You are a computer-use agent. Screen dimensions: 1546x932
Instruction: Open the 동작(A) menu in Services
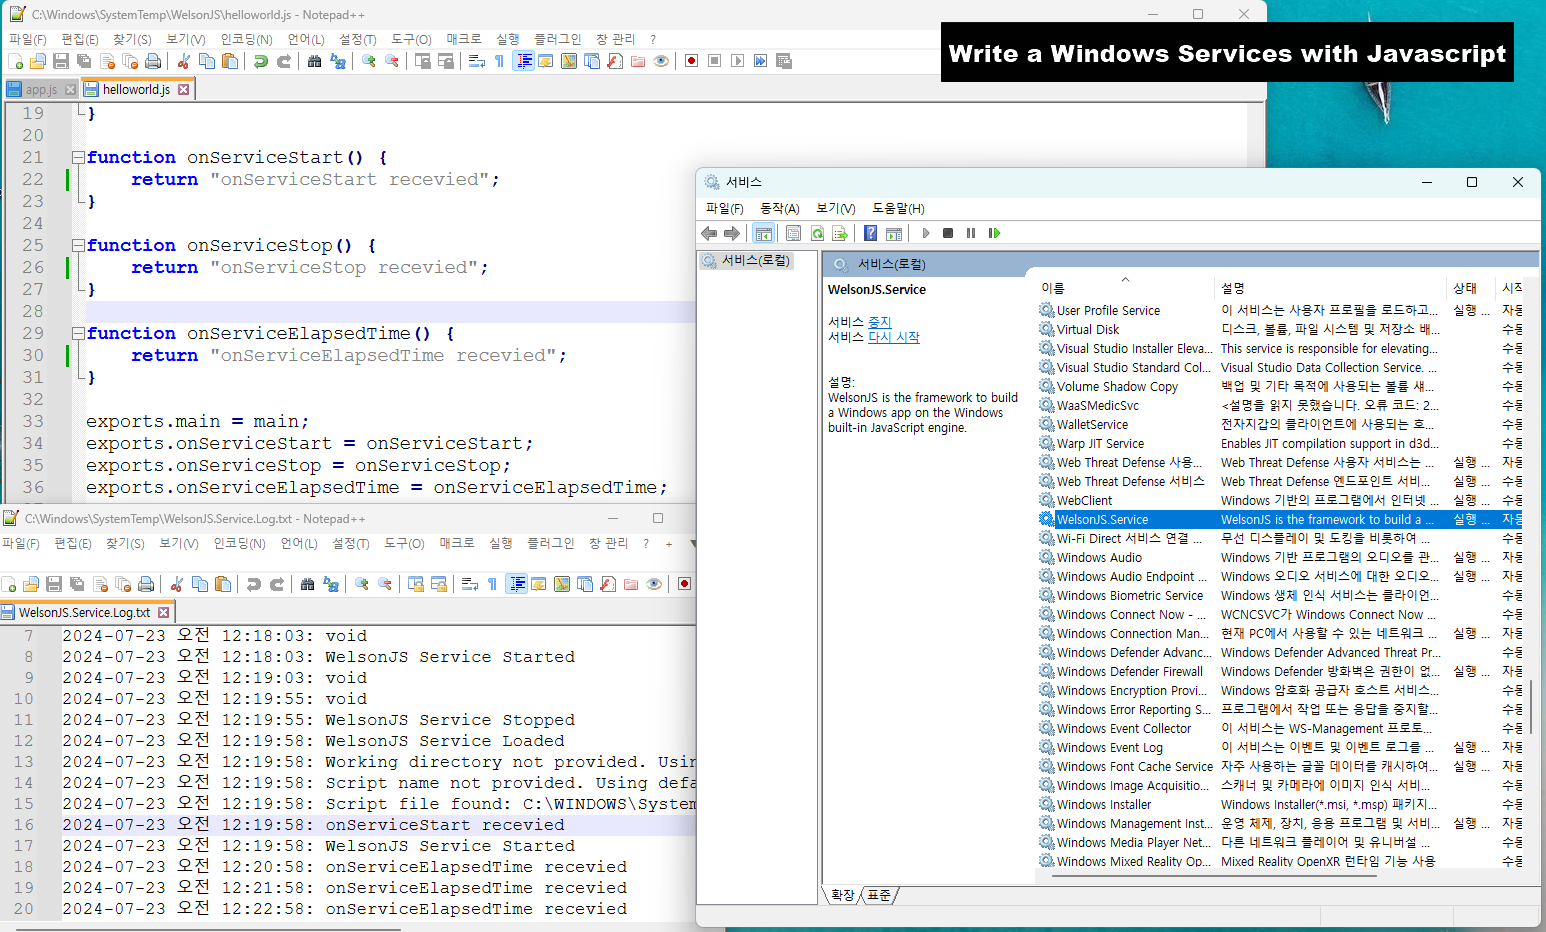779,208
